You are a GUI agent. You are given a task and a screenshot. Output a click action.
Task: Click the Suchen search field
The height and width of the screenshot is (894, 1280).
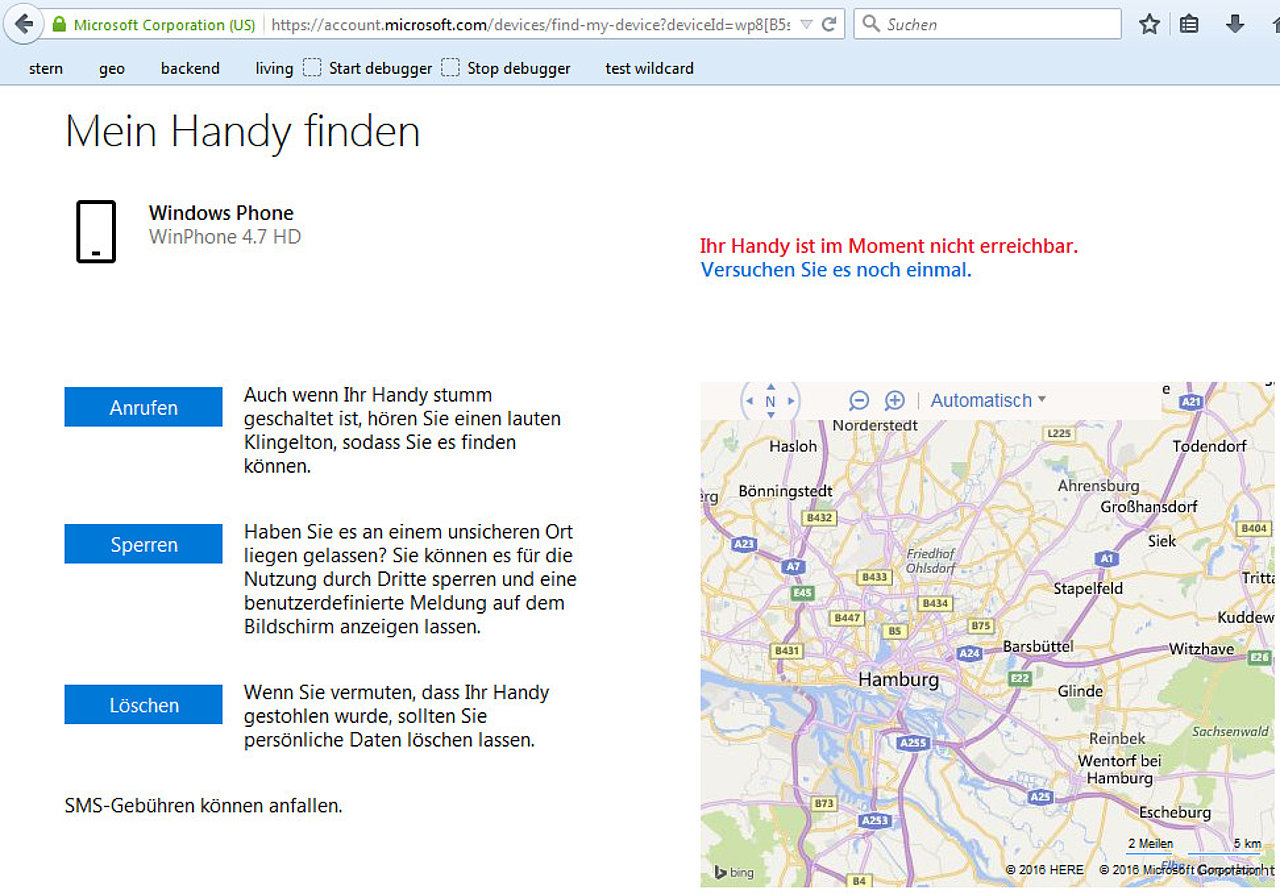click(987, 24)
